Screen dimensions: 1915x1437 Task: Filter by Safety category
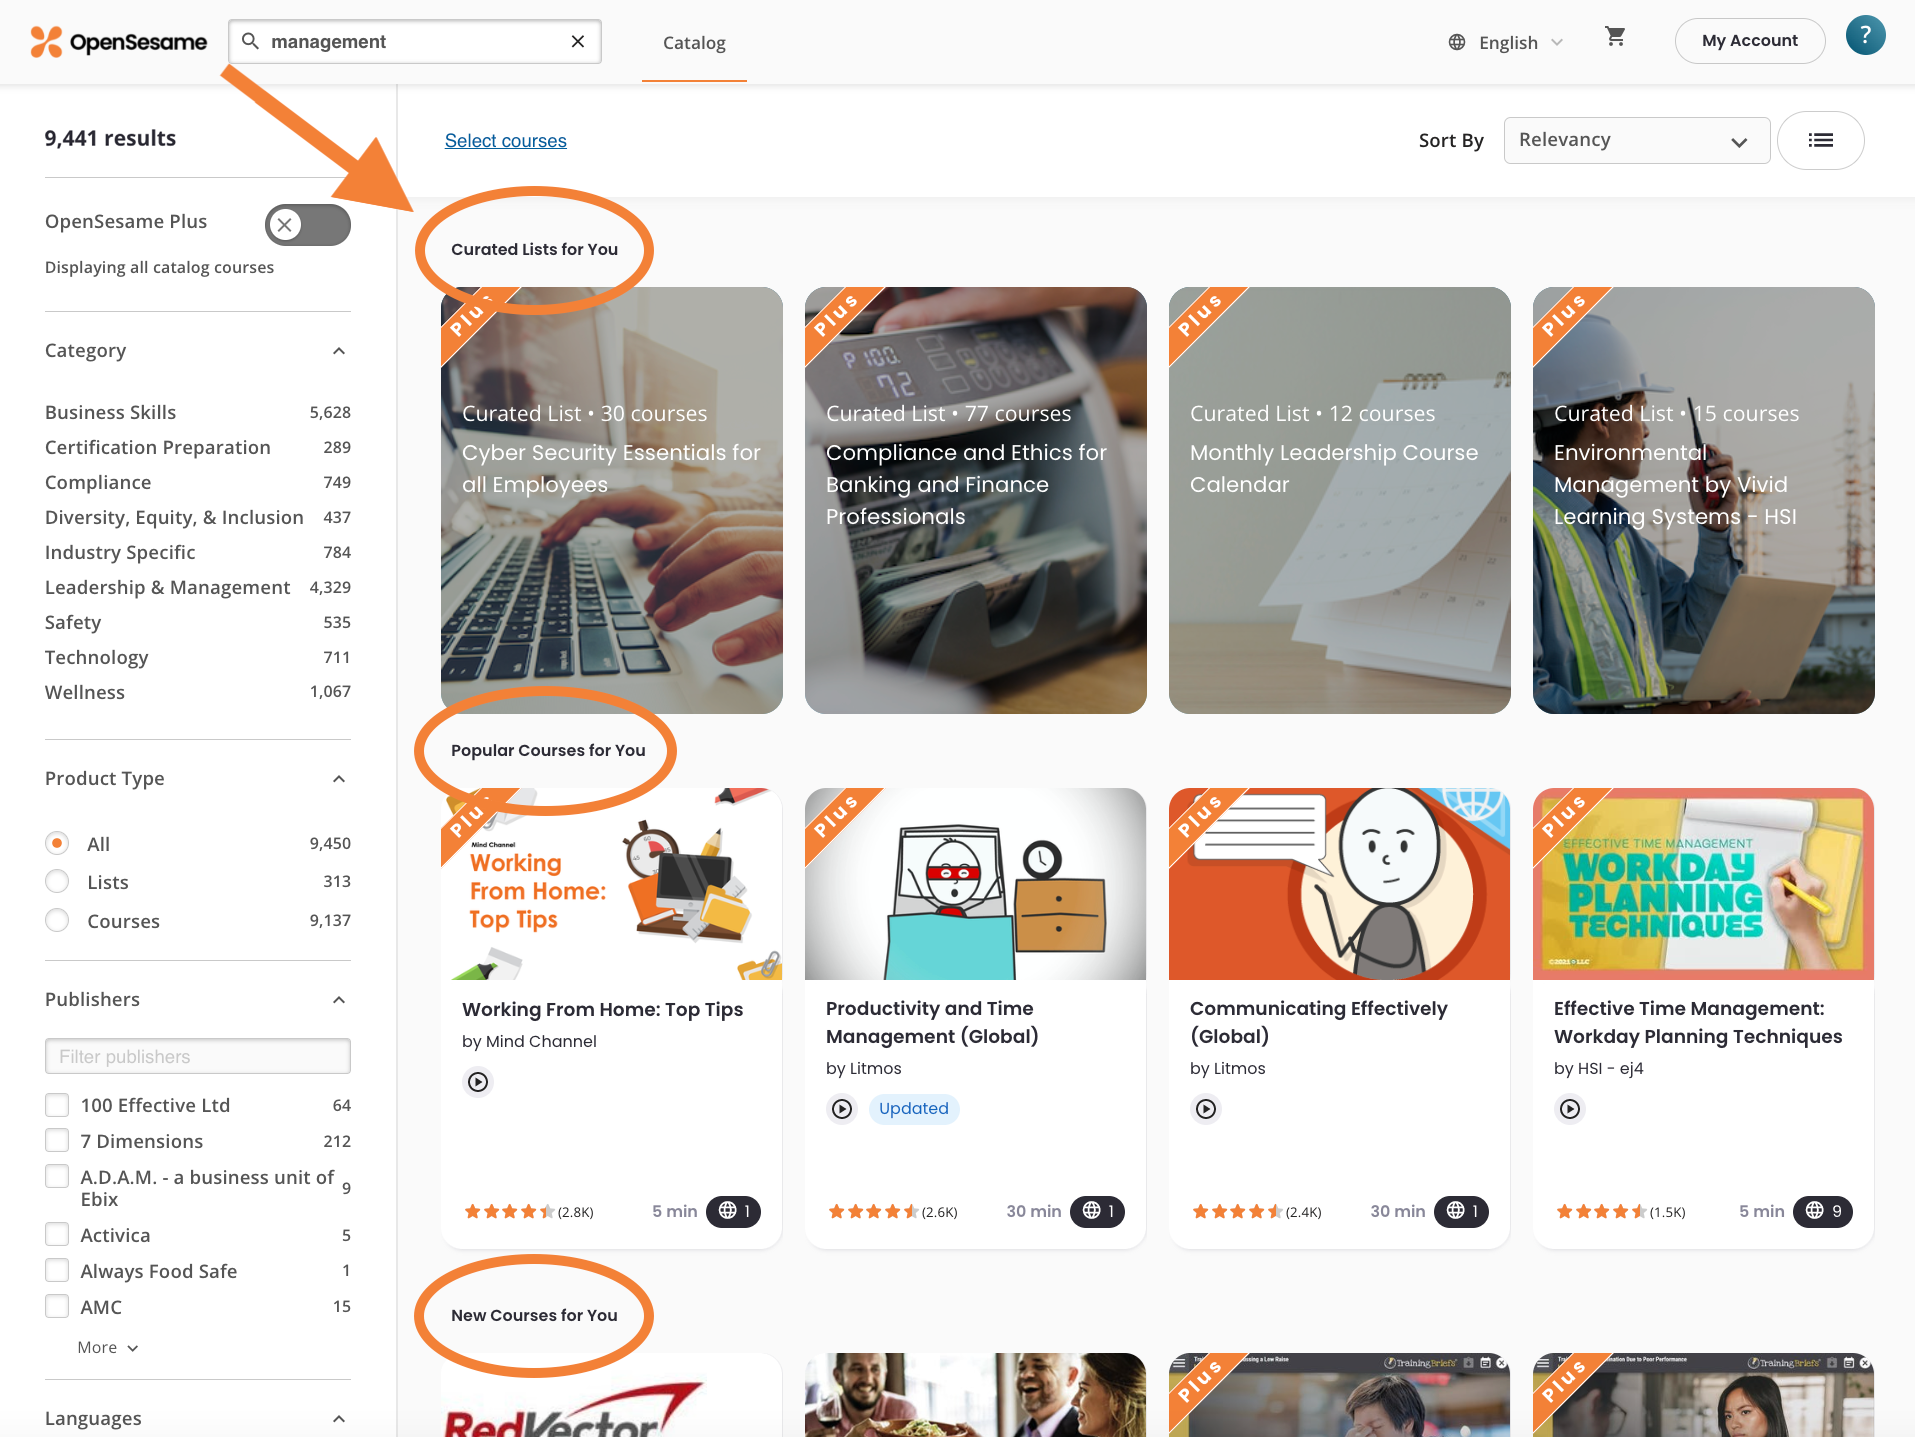(73, 622)
